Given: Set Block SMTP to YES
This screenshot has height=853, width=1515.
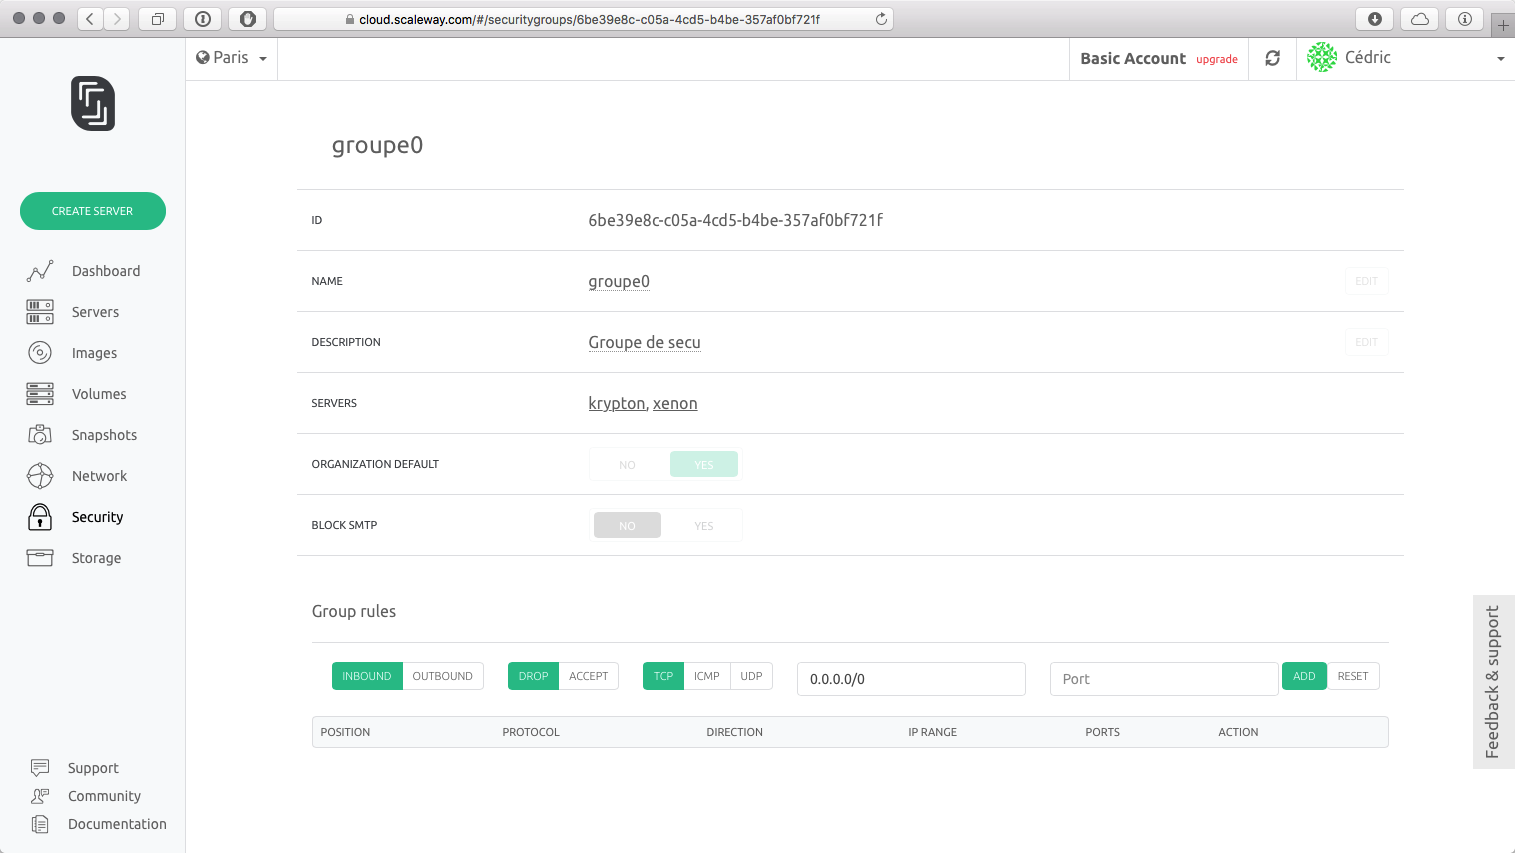Looking at the screenshot, I should pos(703,526).
